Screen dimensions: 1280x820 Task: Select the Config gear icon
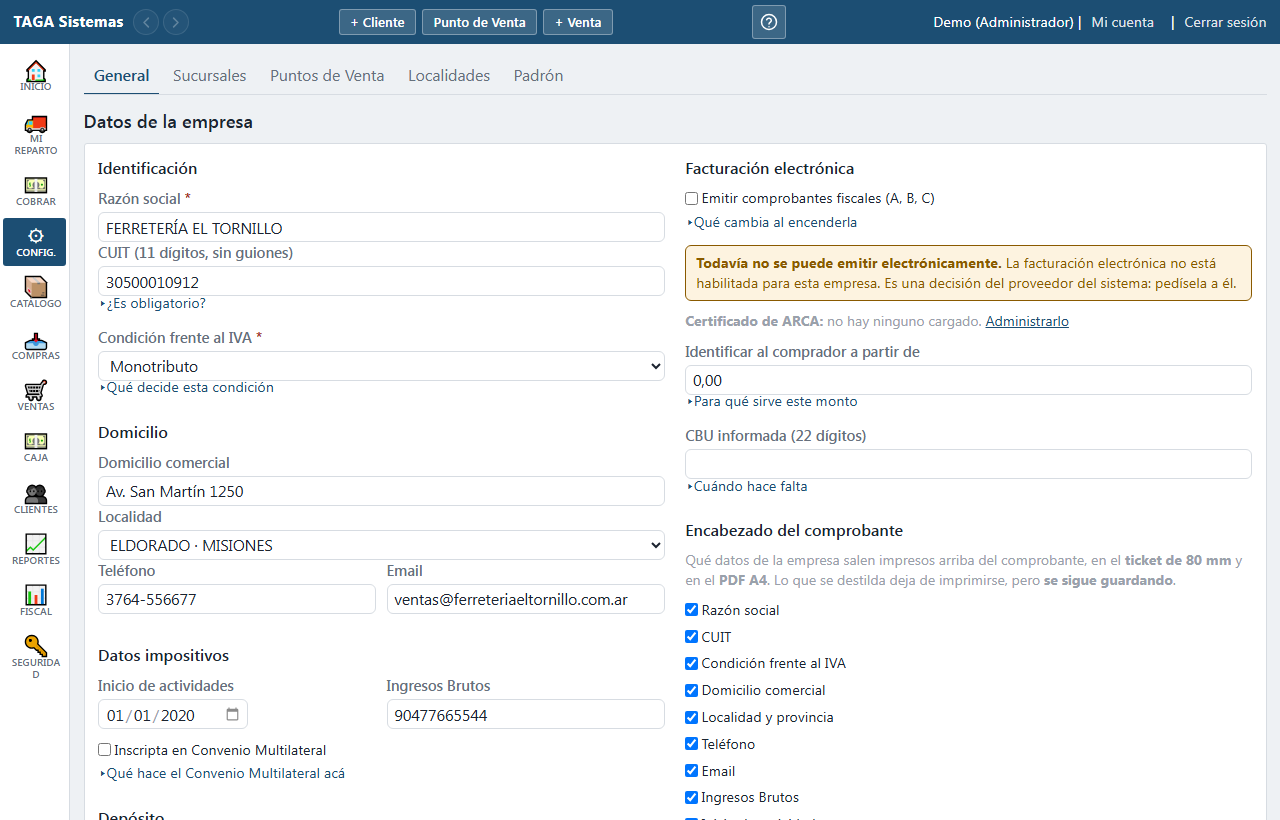(35, 242)
